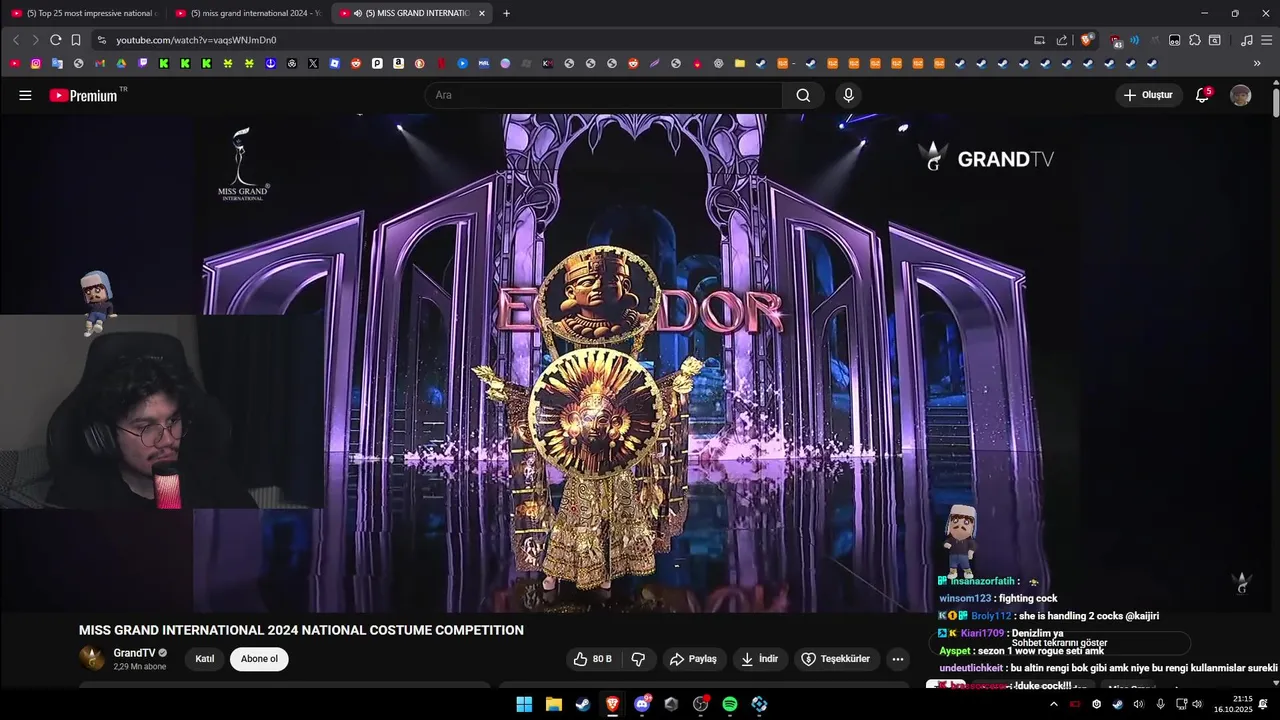The width and height of the screenshot is (1280, 720).
Task: Close the MISS GRAND INTERNATIONAL tab
Action: [x=482, y=13]
